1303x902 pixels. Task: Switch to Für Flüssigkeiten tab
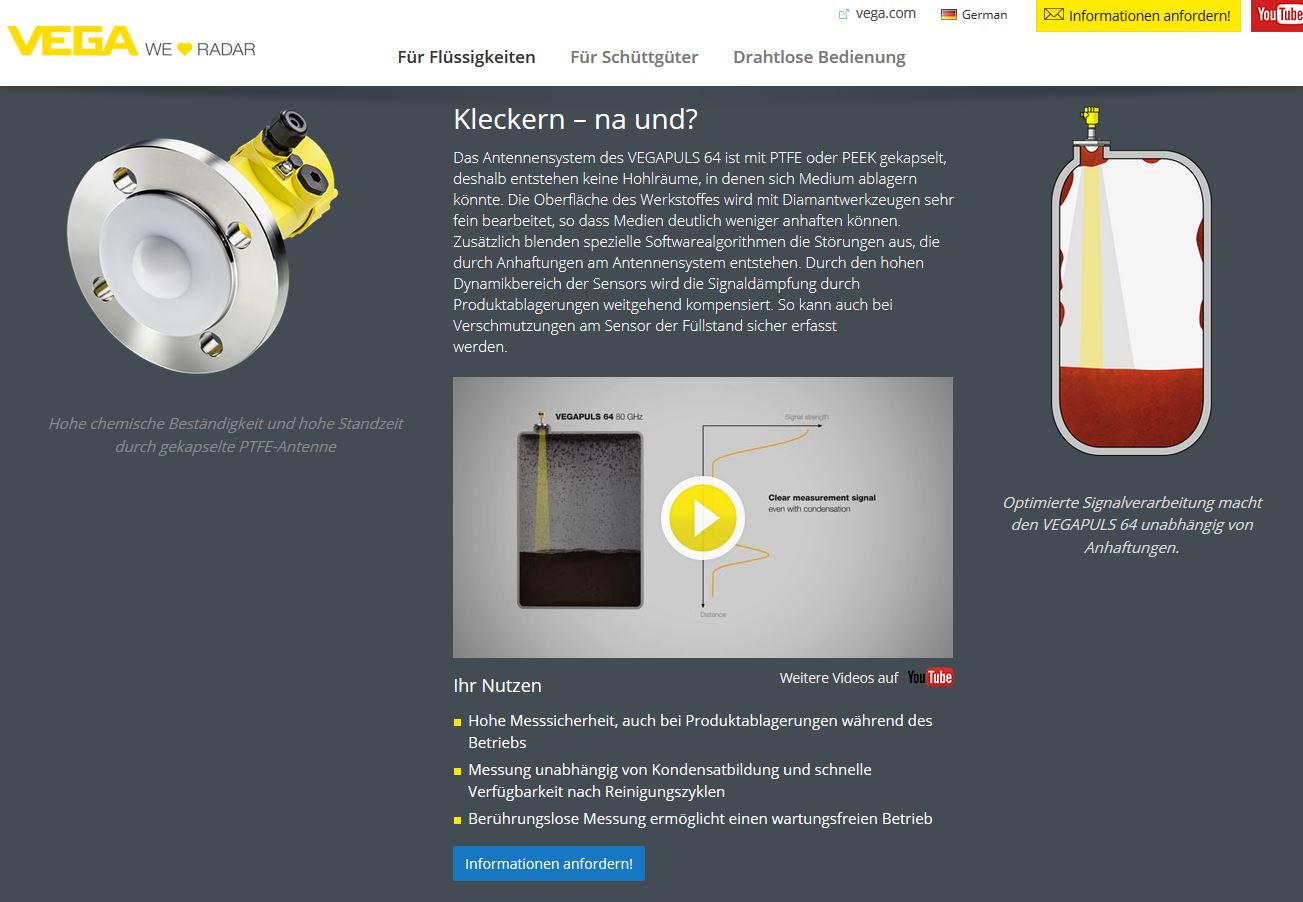coord(466,57)
